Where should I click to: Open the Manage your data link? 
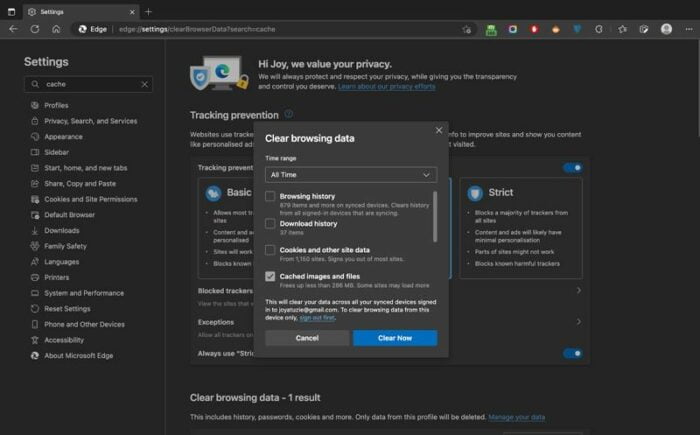pos(517,417)
